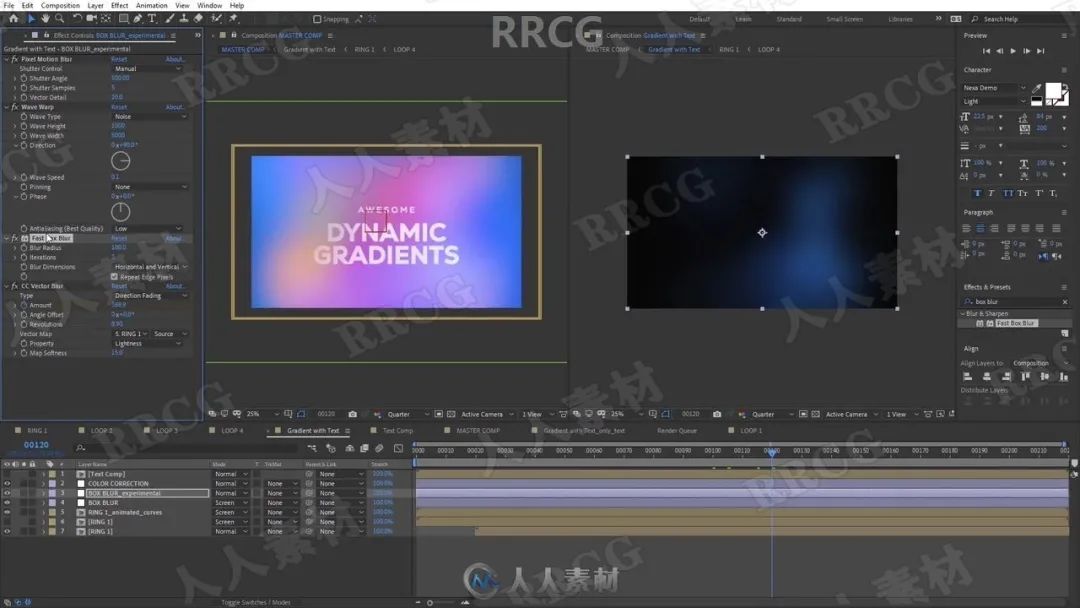Enable the Snapping checkbox
The height and width of the screenshot is (608, 1080).
317,19
